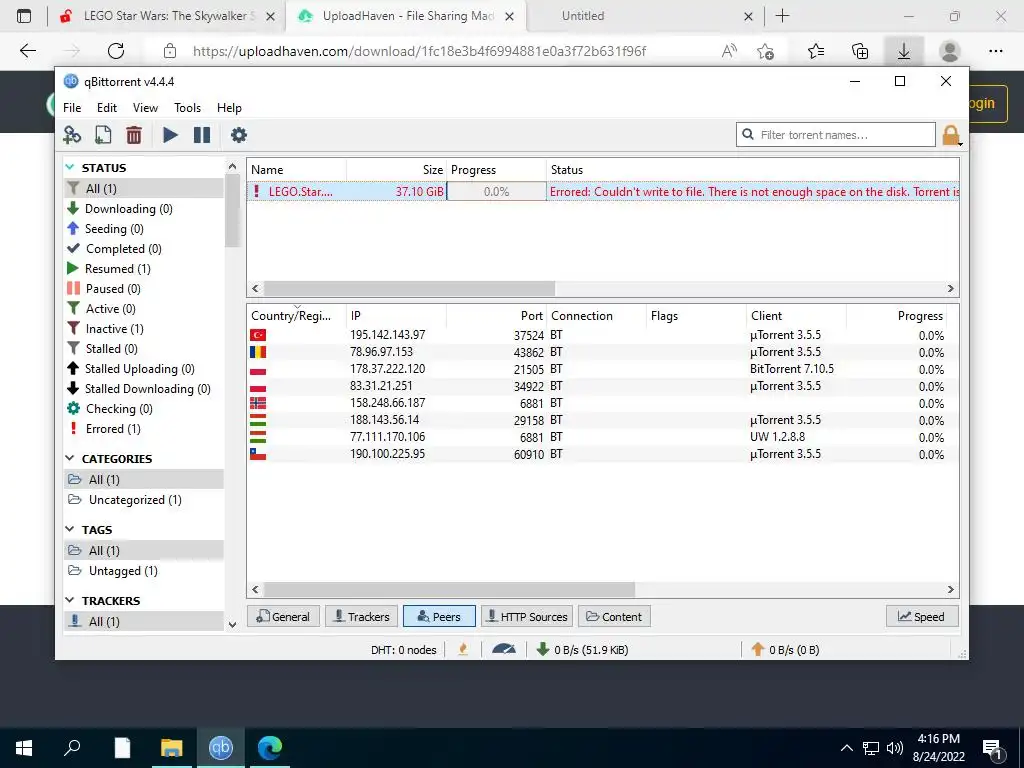
Task: Filter by Stalled Uploading (0)
Action: pyautogui.click(x=144, y=369)
